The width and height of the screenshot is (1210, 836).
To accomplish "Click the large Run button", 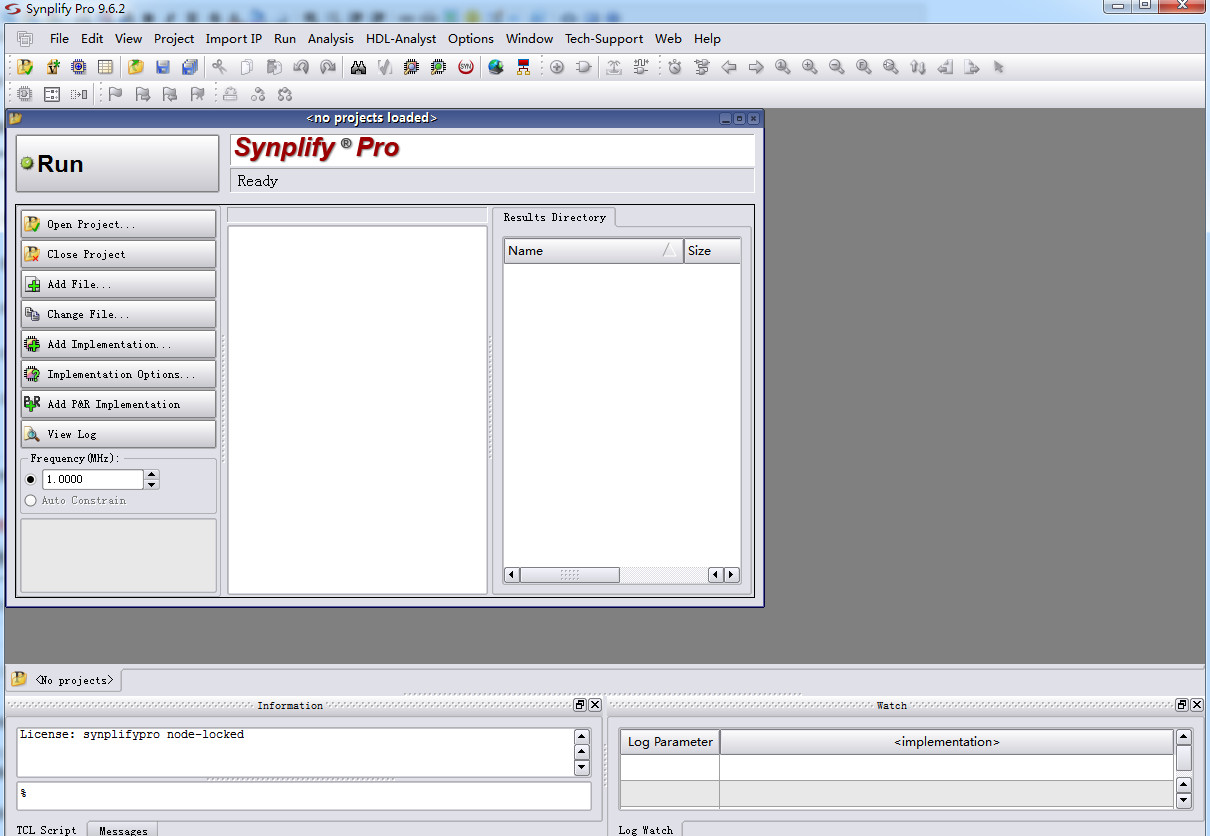I will 117,164.
